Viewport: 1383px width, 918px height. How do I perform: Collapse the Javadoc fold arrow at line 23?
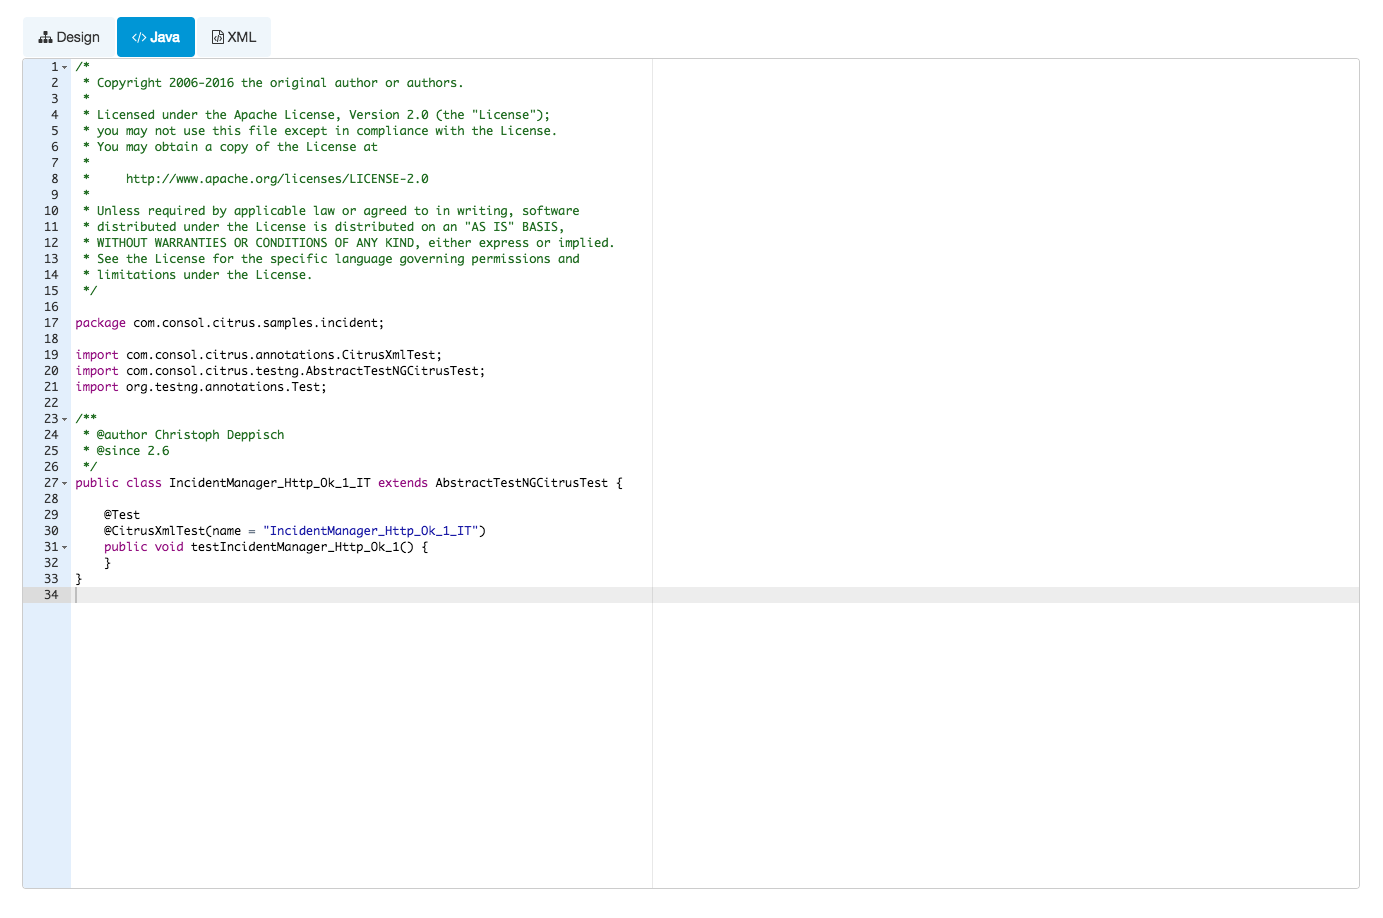coord(65,419)
